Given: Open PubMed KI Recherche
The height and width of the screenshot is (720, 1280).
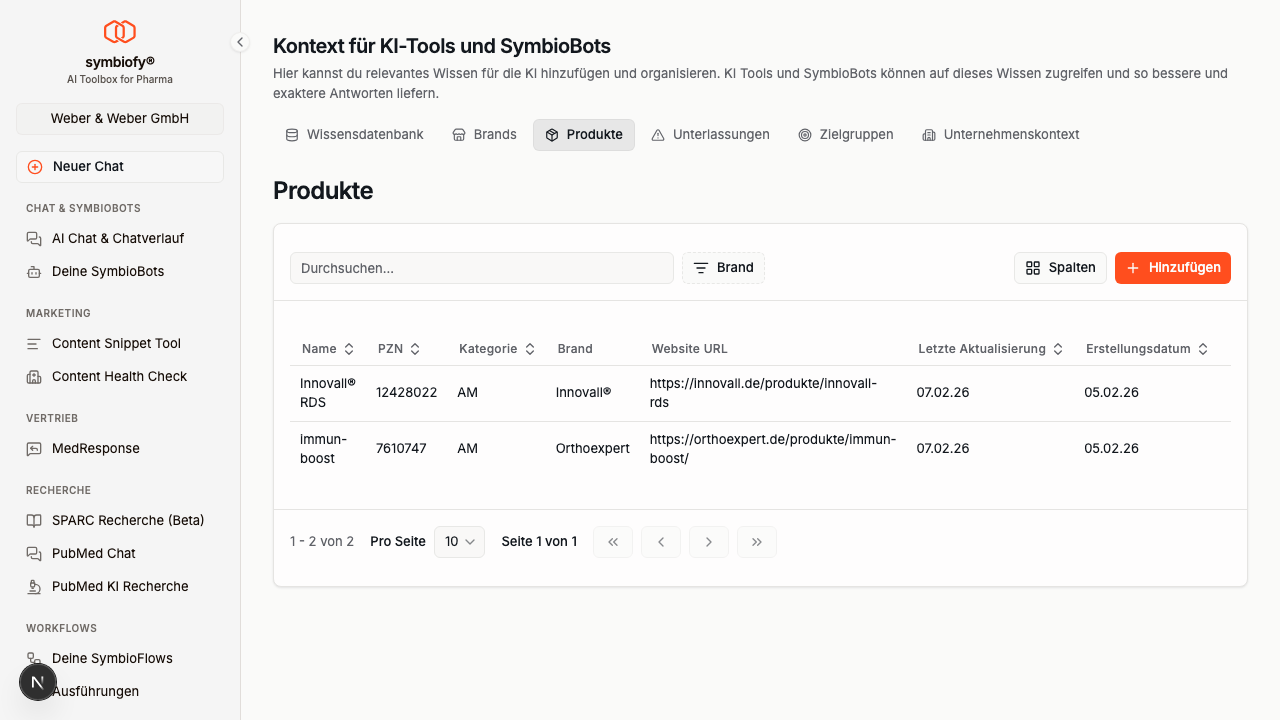Looking at the screenshot, I should coord(120,586).
